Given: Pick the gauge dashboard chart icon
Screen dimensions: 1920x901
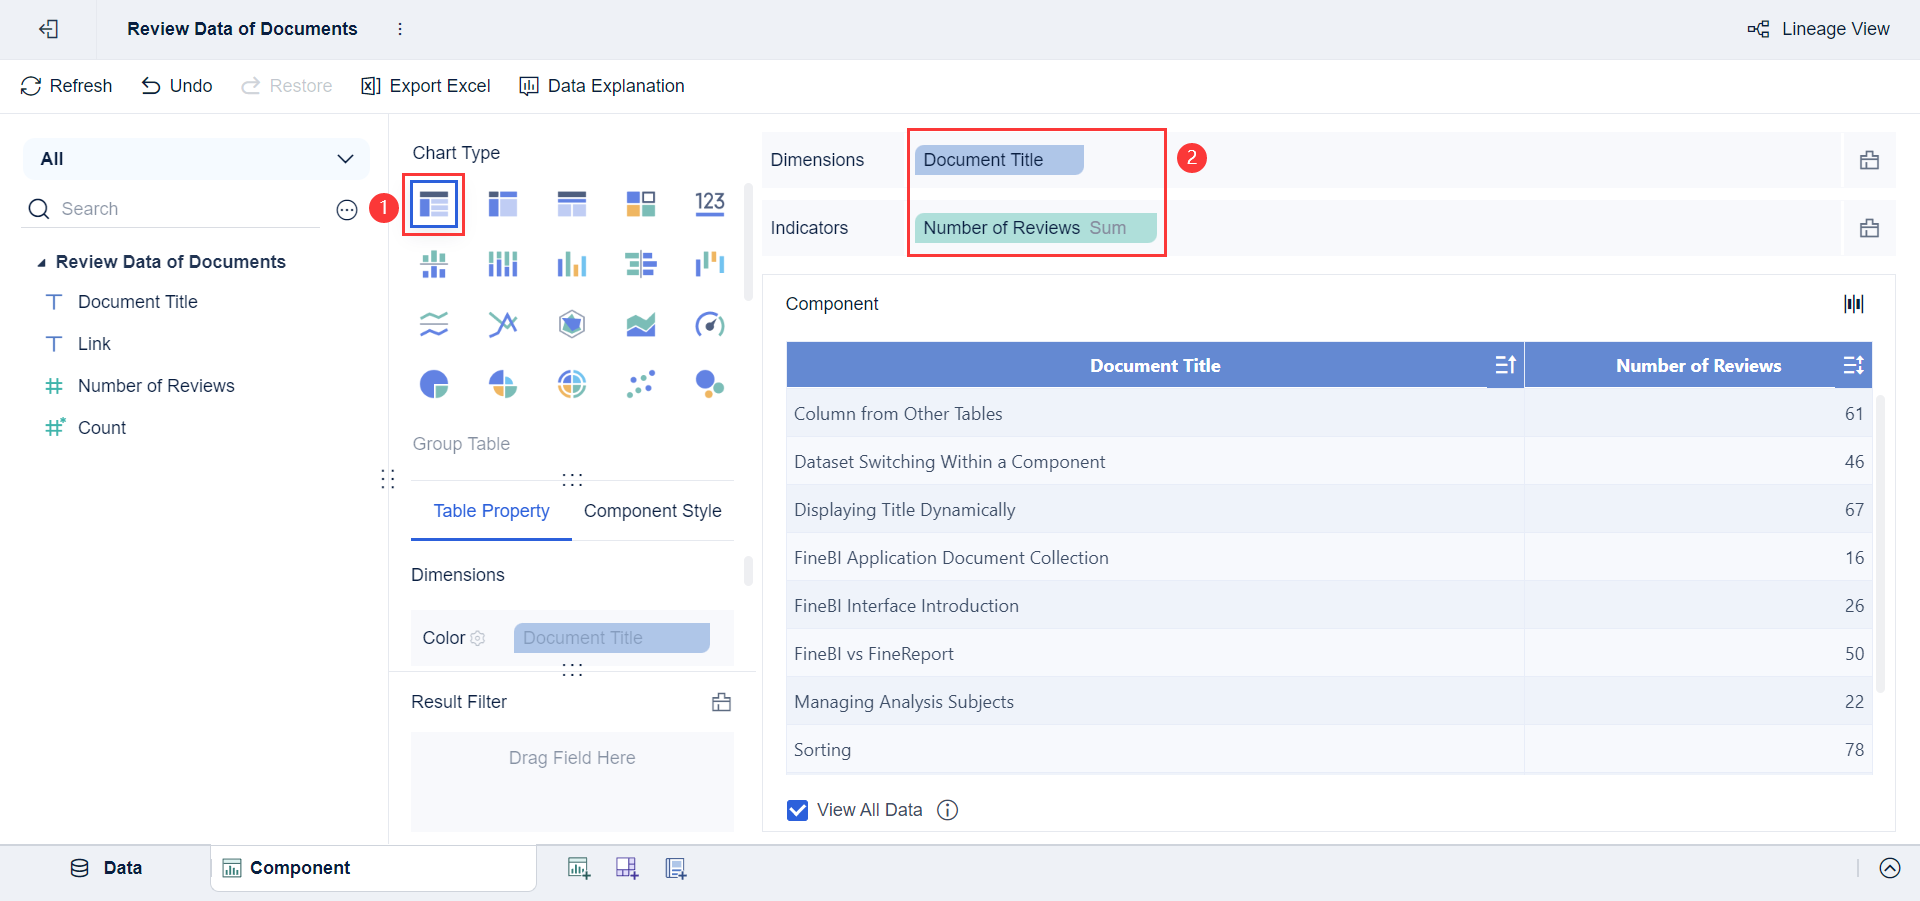Looking at the screenshot, I should pos(710,324).
